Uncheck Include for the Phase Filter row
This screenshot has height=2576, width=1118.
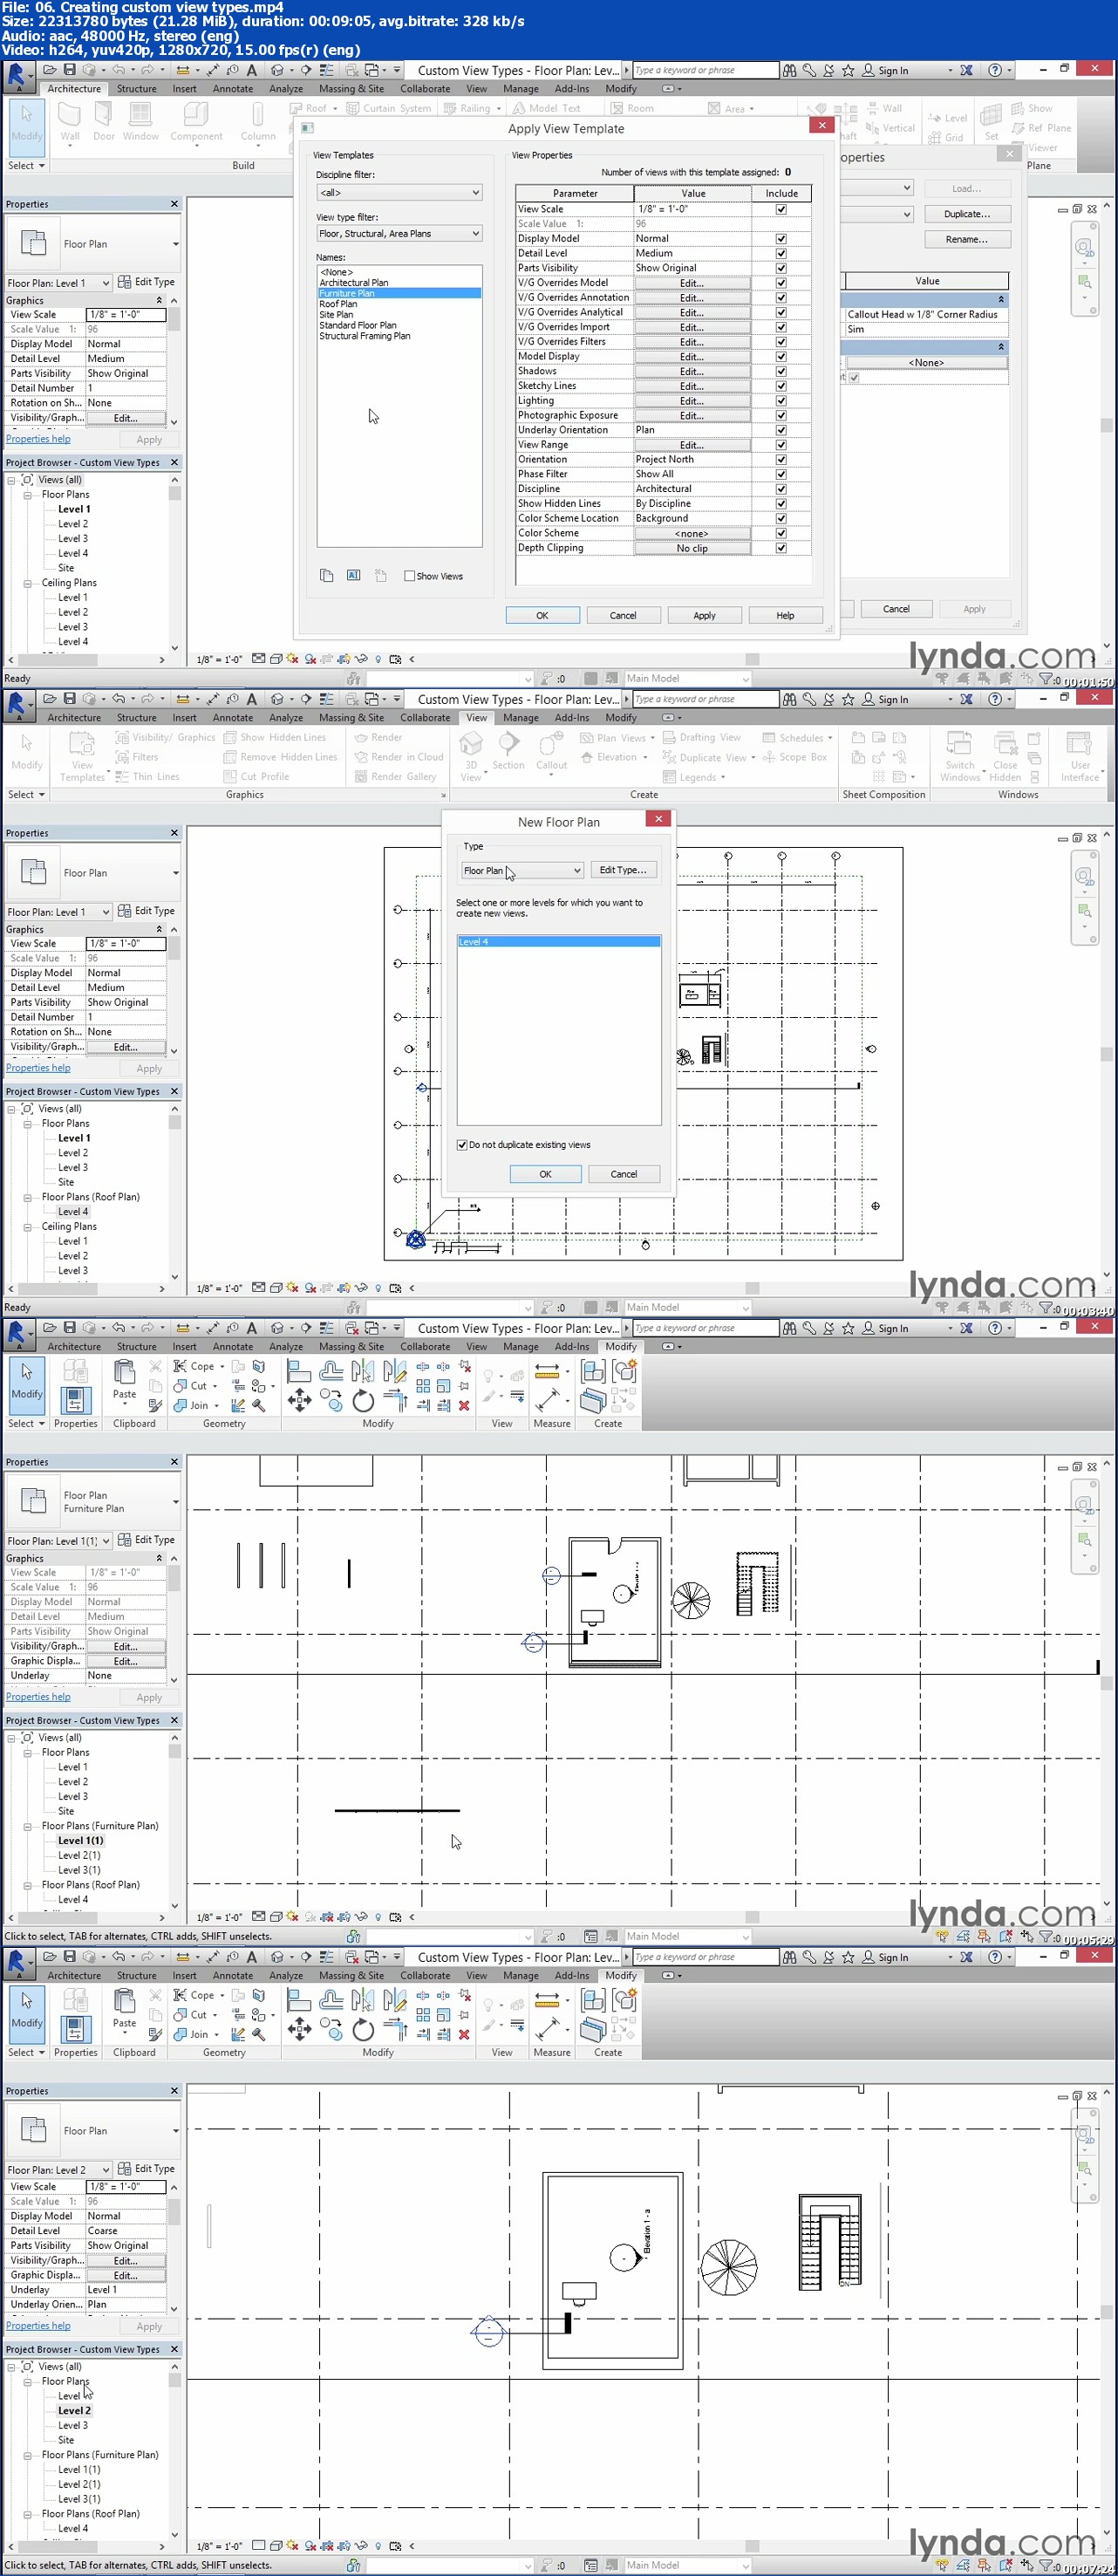[781, 474]
